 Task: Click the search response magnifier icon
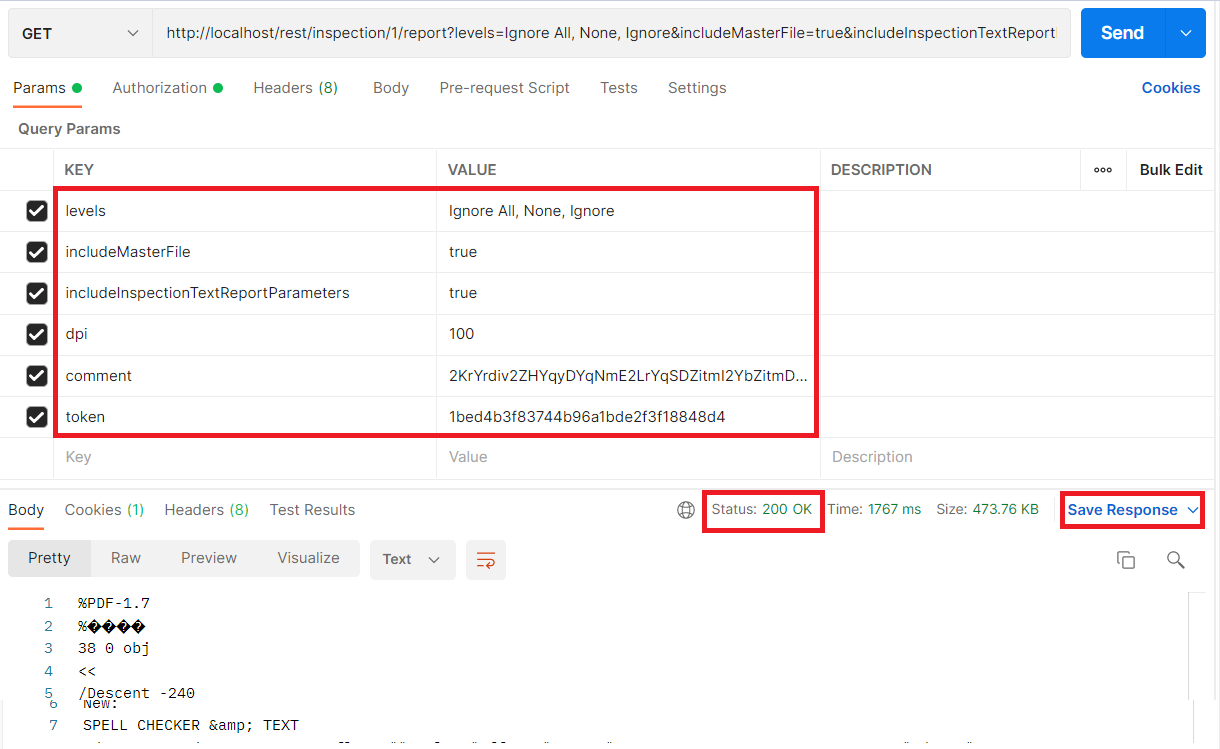pos(1175,560)
